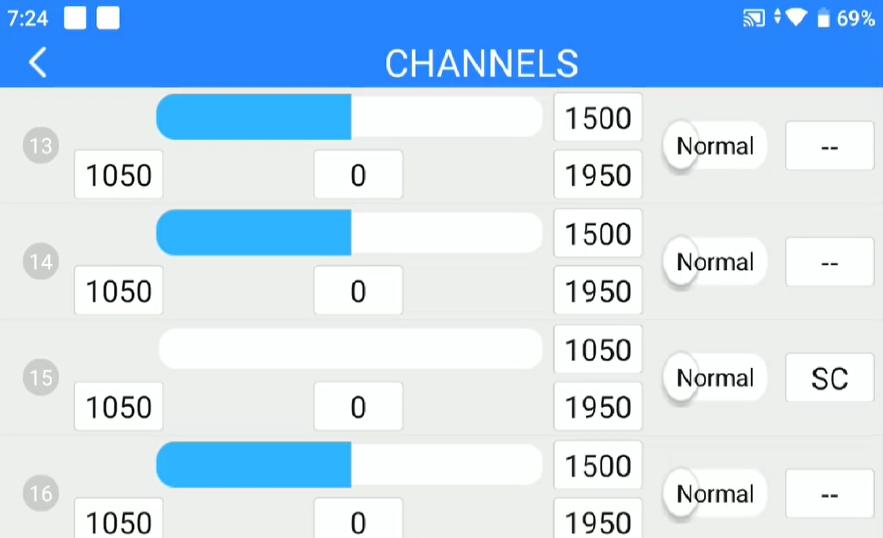Tap the channel 14 number badge
Screen dimensions: 883x538
pyautogui.click(x=41, y=262)
